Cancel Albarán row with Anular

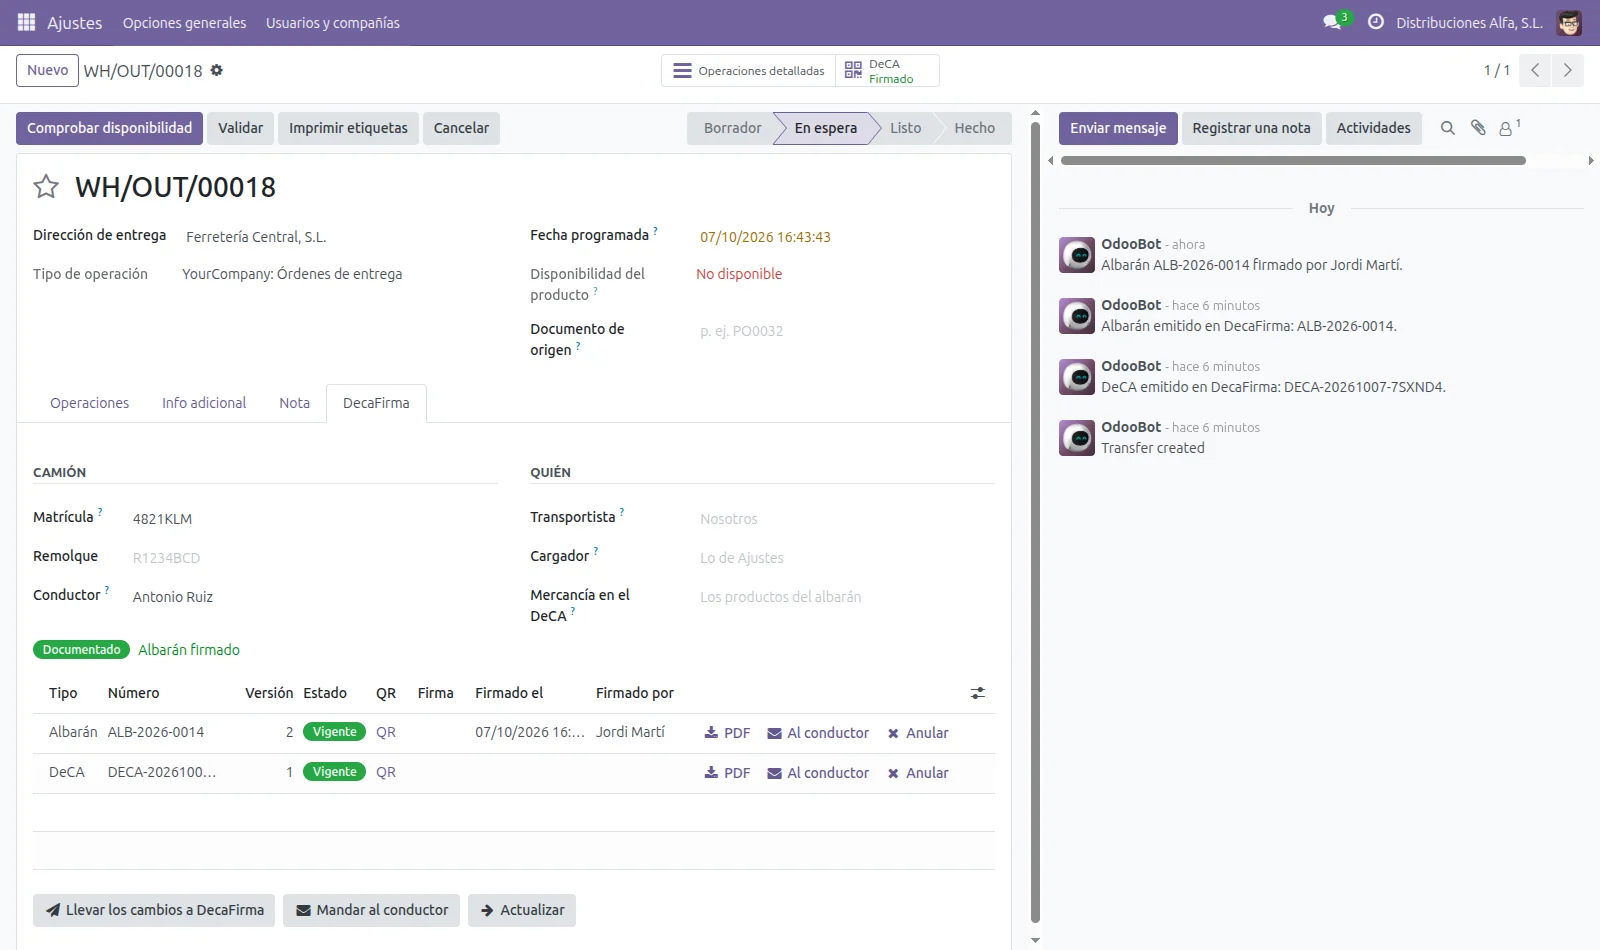coord(918,733)
